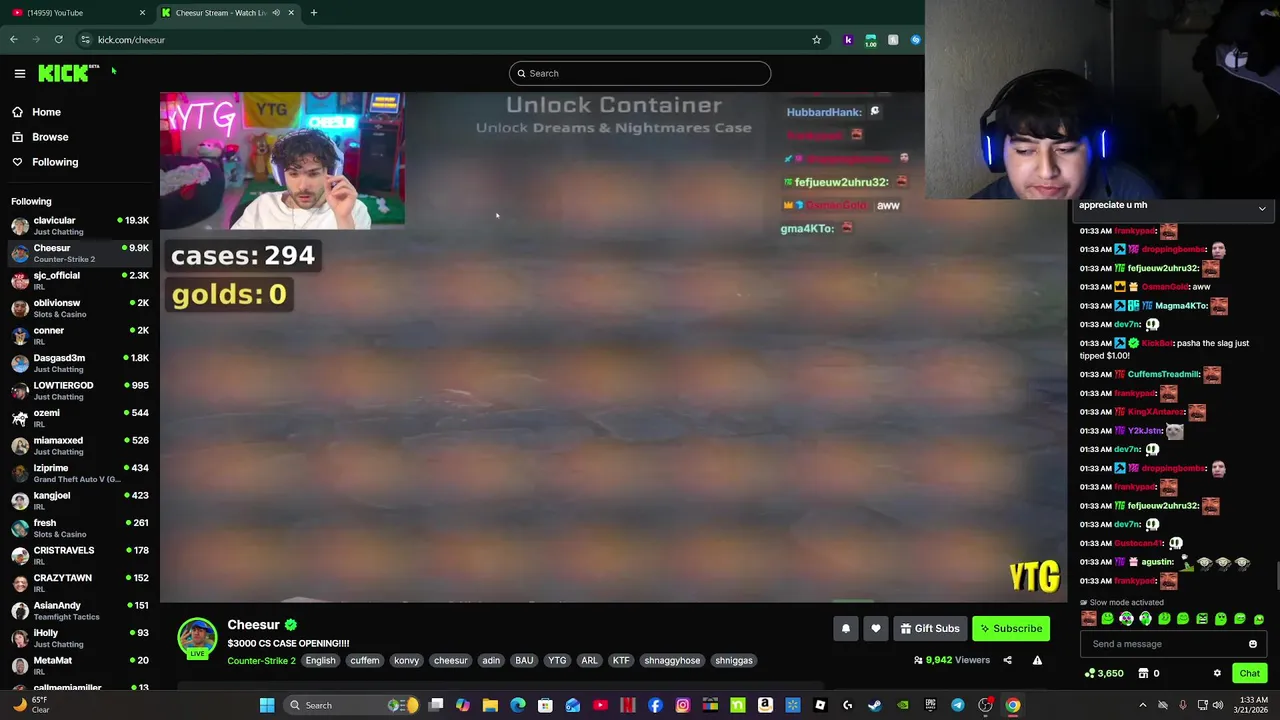Click the green Chat send button
The width and height of the screenshot is (1280, 720).
(x=1250, y=674)
